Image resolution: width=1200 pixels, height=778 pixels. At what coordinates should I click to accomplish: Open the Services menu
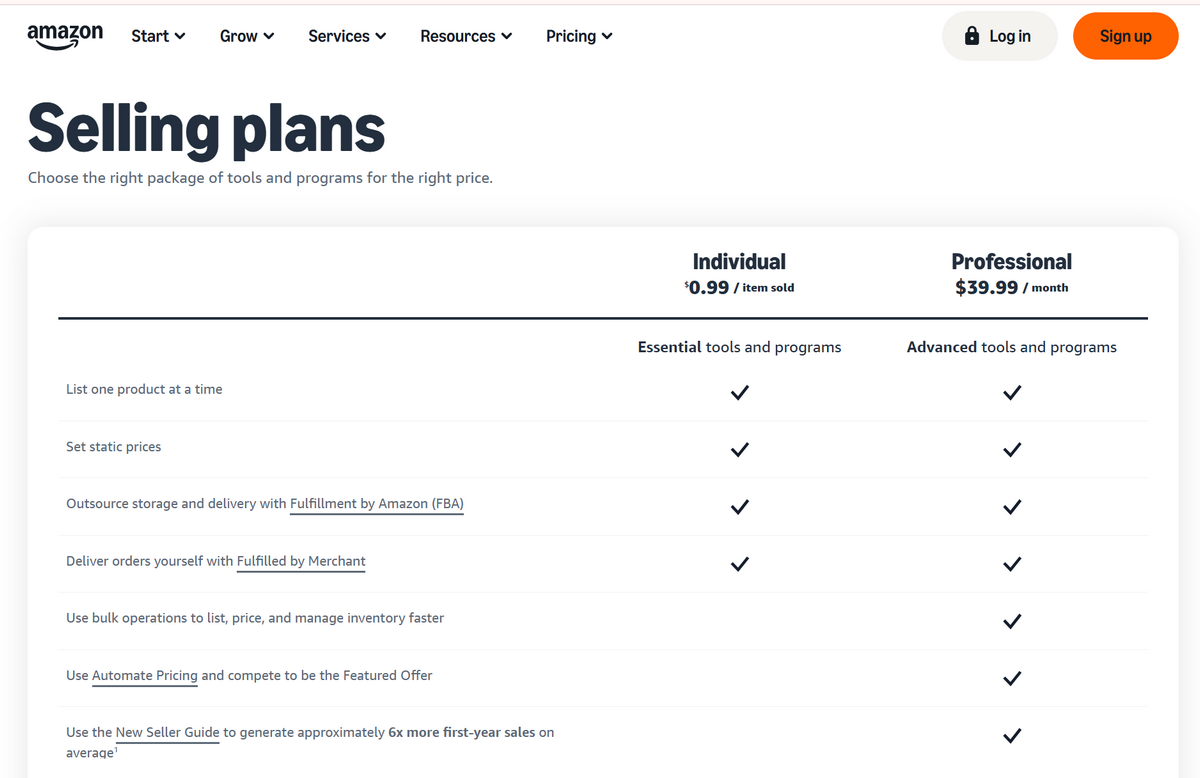coord(347,36)
